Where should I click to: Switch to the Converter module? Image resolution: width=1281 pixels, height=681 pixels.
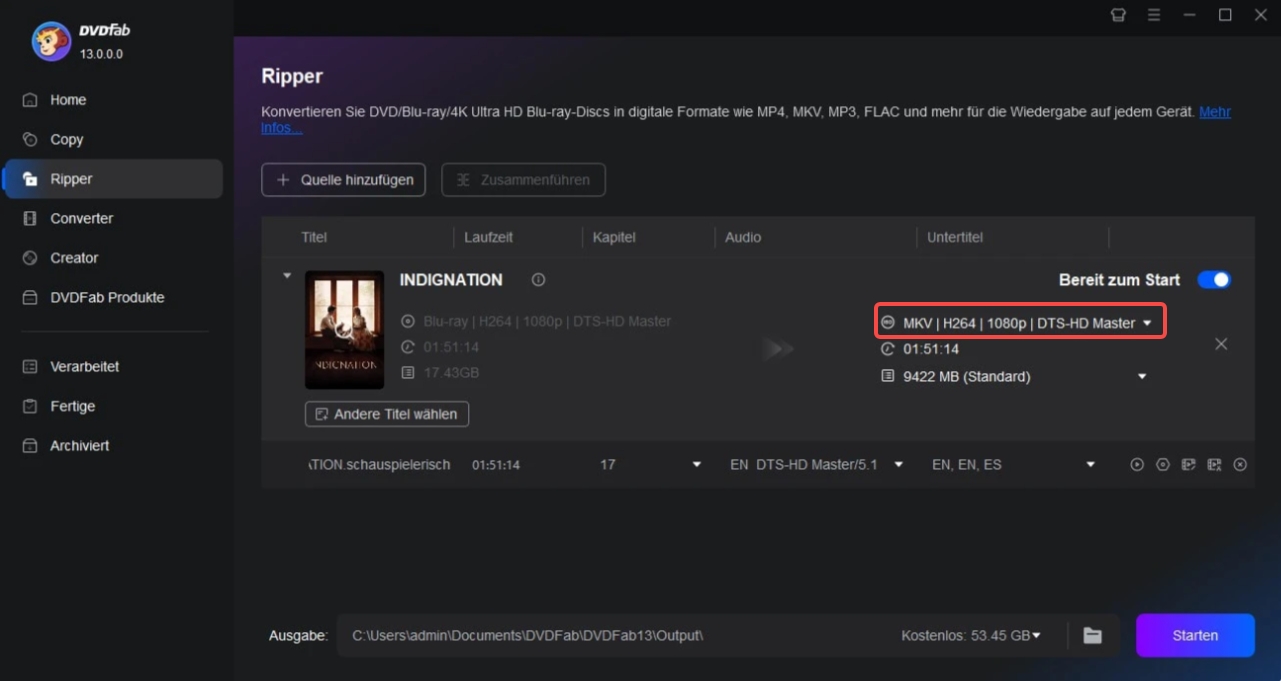tap(82, 218)
